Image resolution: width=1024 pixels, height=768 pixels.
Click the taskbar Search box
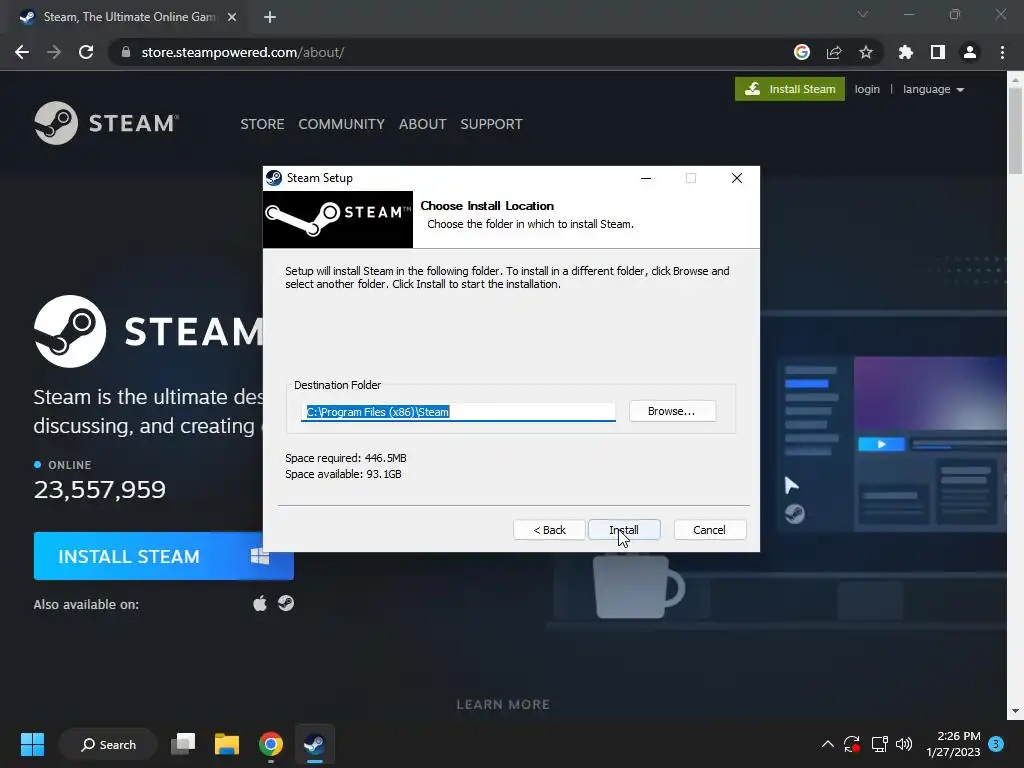pos(108,744)
